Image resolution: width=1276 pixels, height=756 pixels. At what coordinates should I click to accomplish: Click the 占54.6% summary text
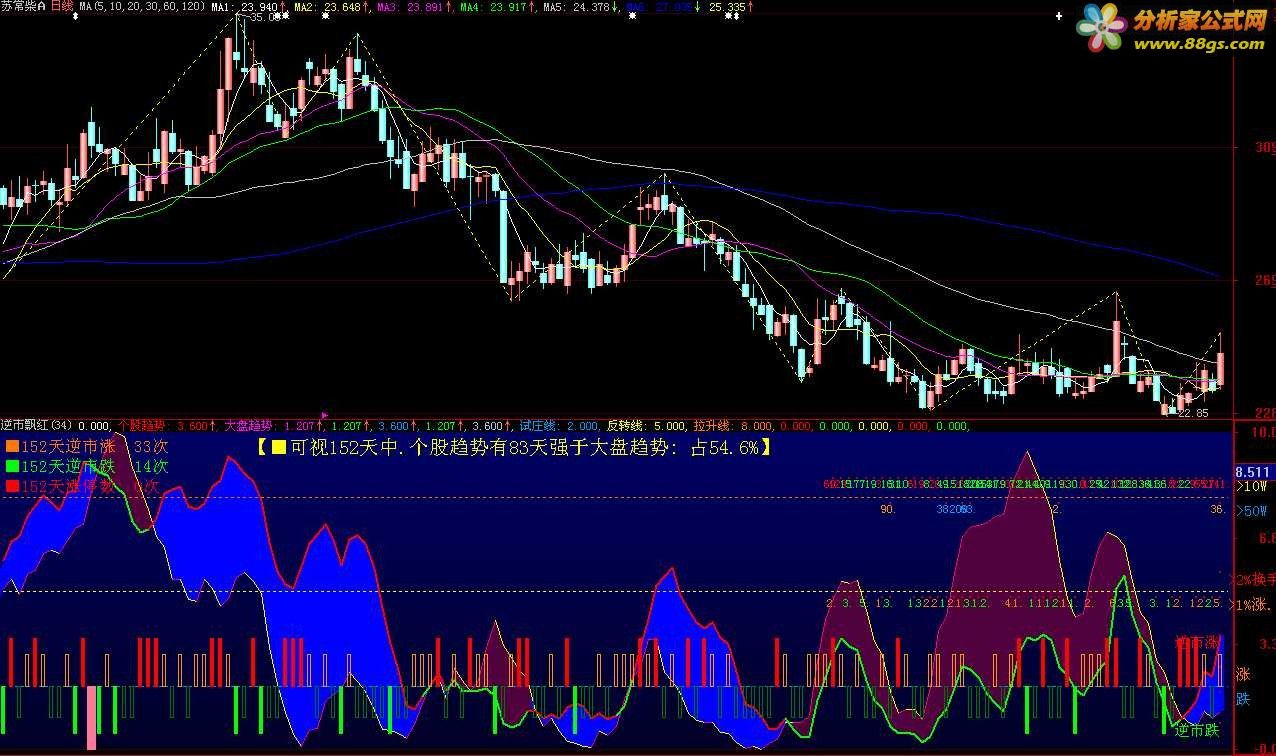tap(724, 447)
